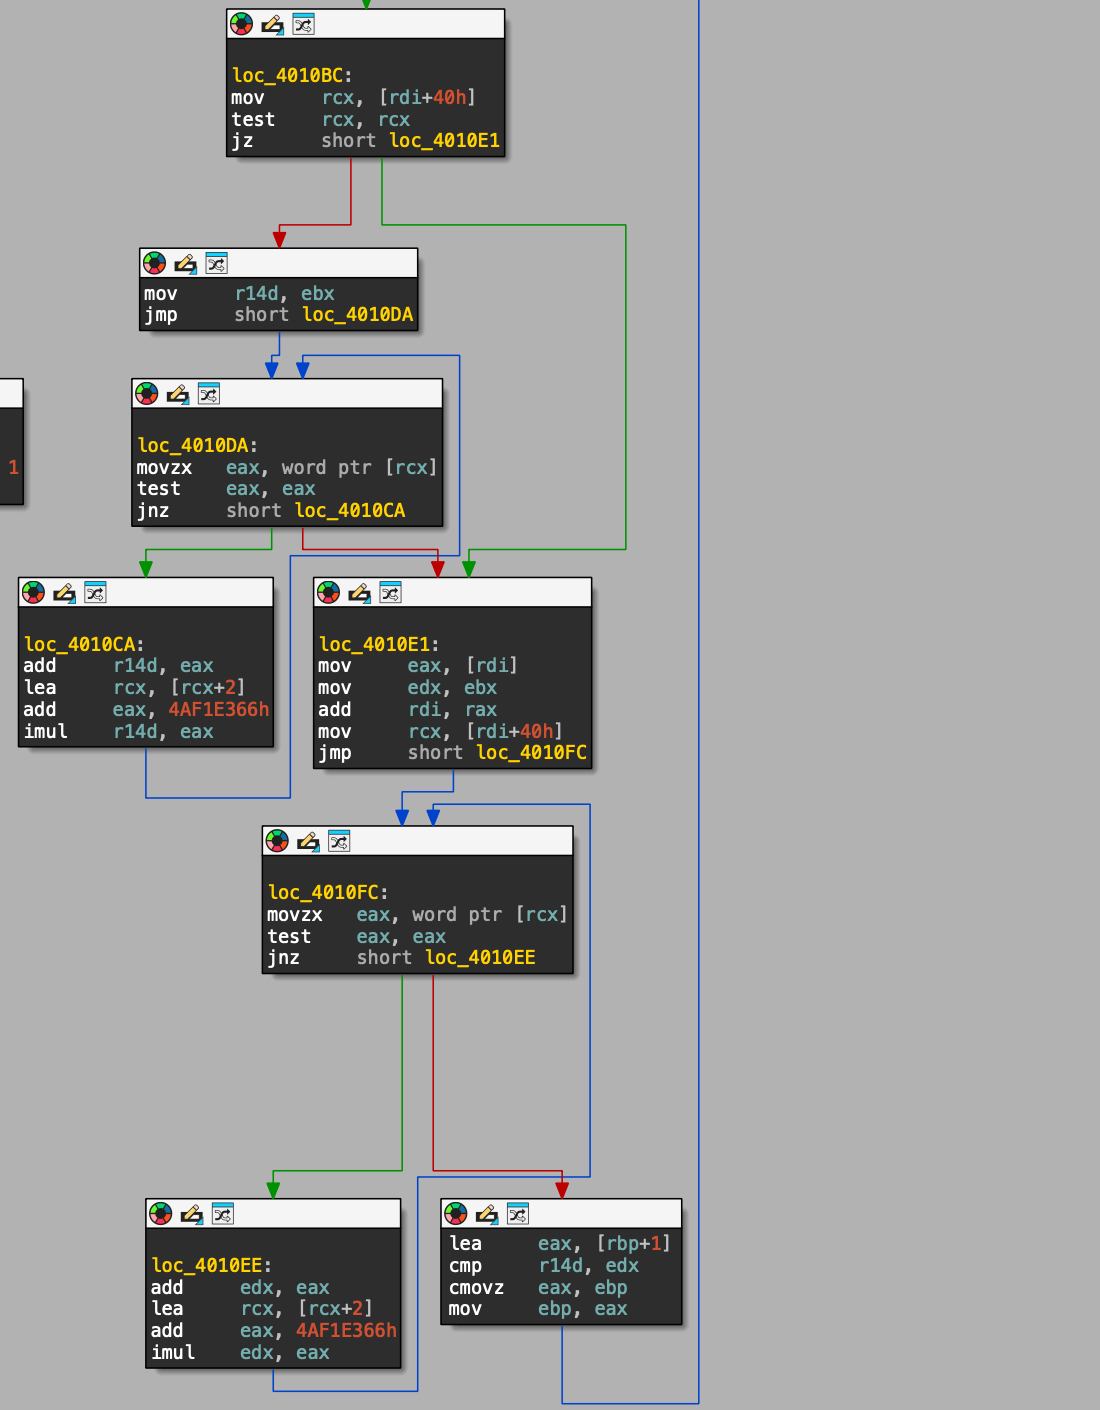This screenshot has height=1410, width=1100.
Task: Click the 'imul edx, eax' instruction
Action: [x=240, y=1353]
